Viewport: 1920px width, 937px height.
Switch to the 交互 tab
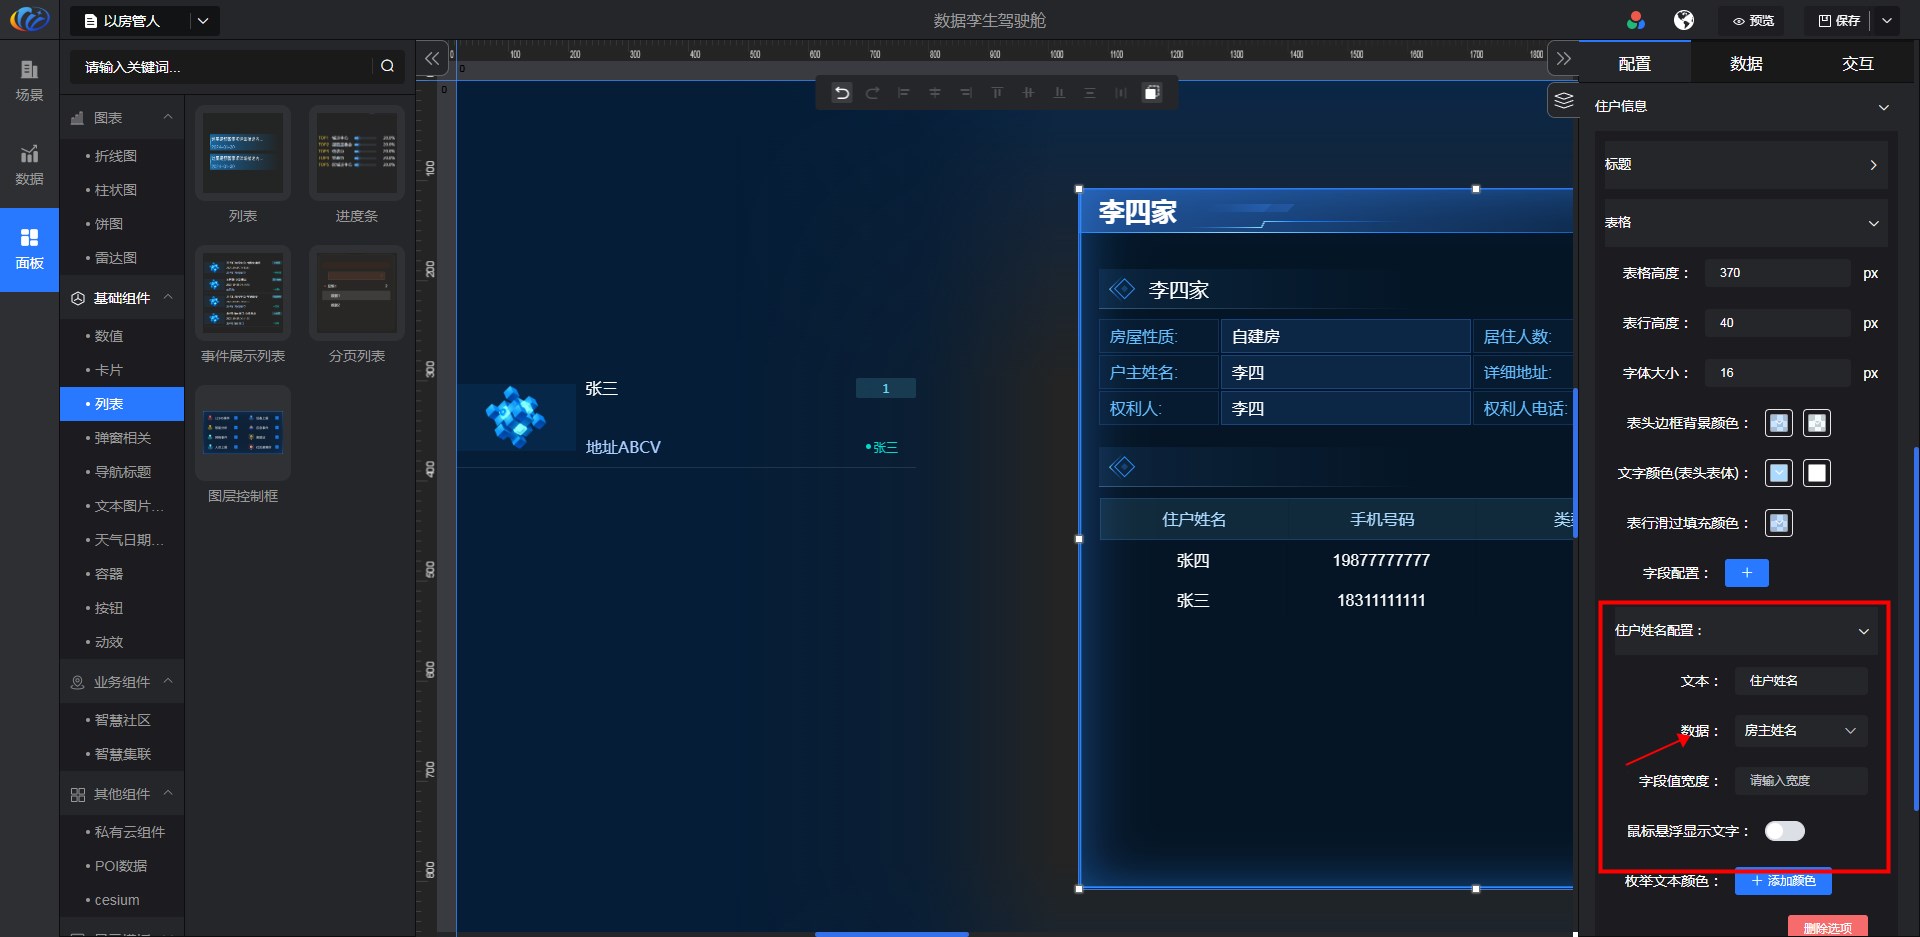click(x=1857, y=64)
